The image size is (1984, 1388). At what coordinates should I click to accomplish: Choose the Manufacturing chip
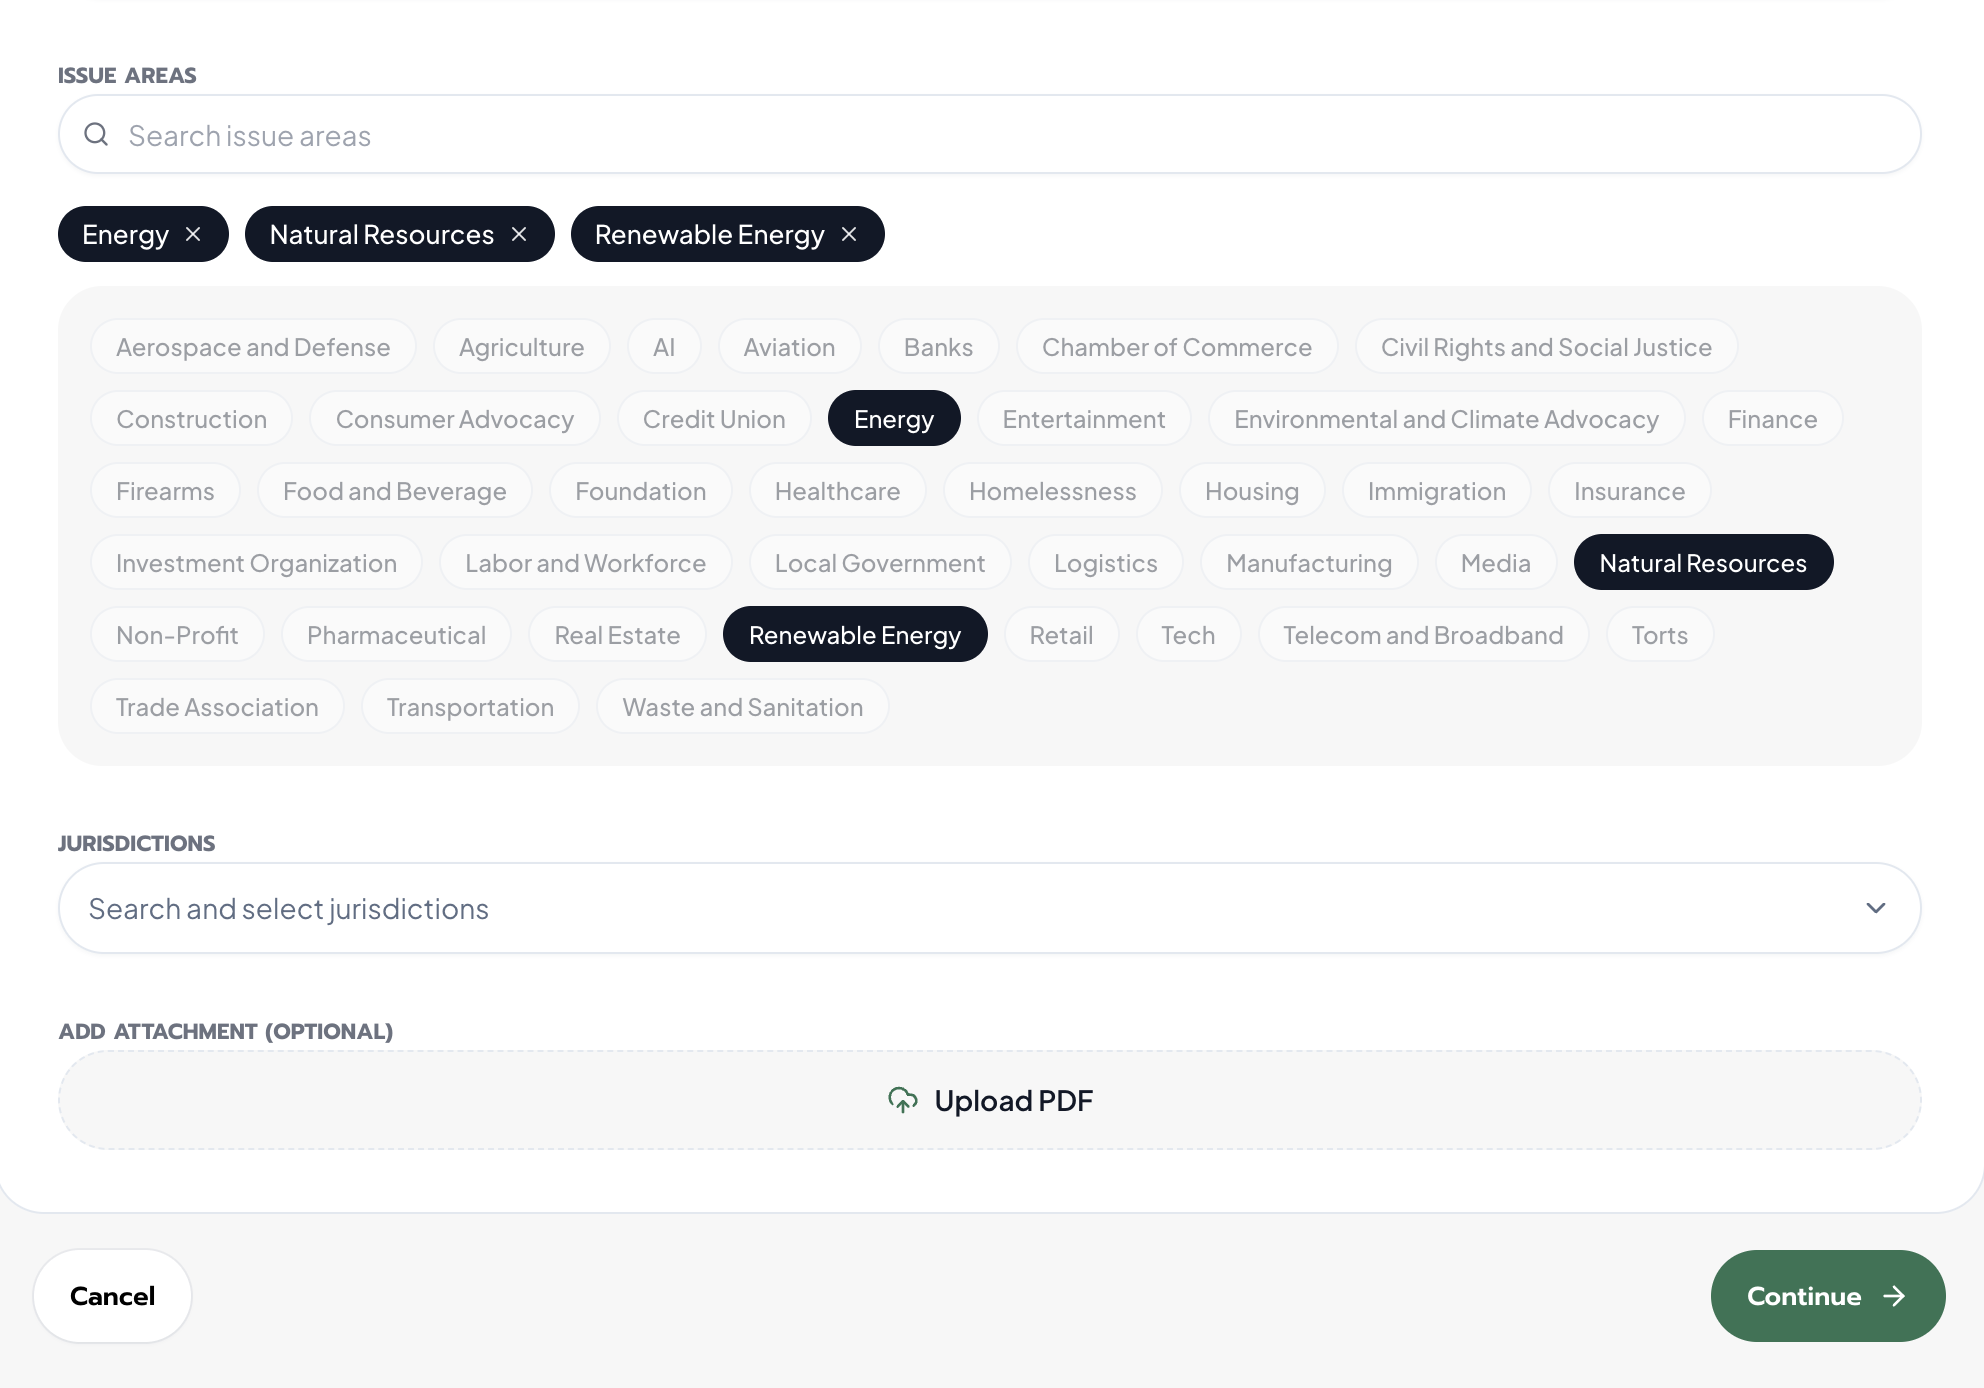[1309, 562]
